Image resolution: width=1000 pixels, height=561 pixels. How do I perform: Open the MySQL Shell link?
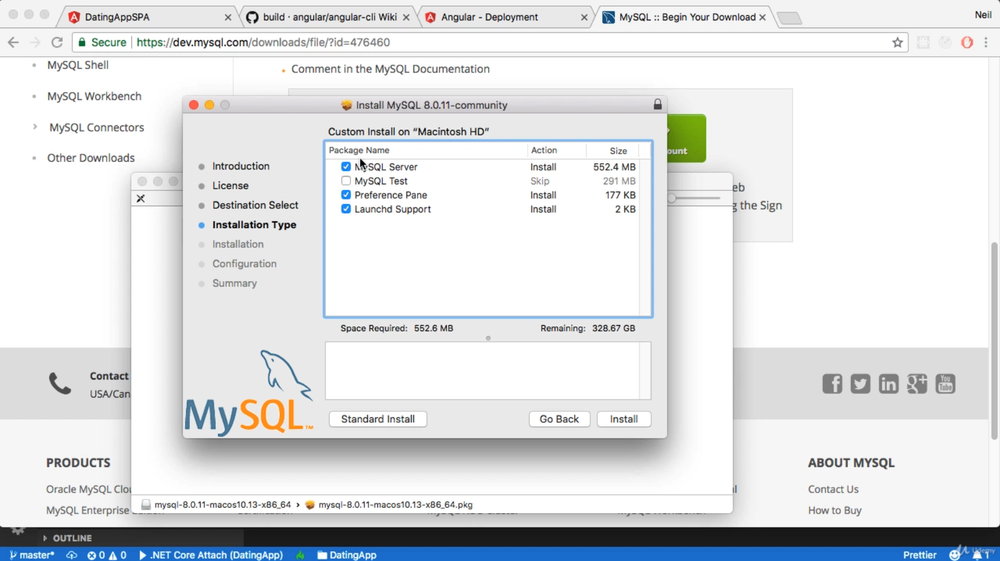click(78, 65)
